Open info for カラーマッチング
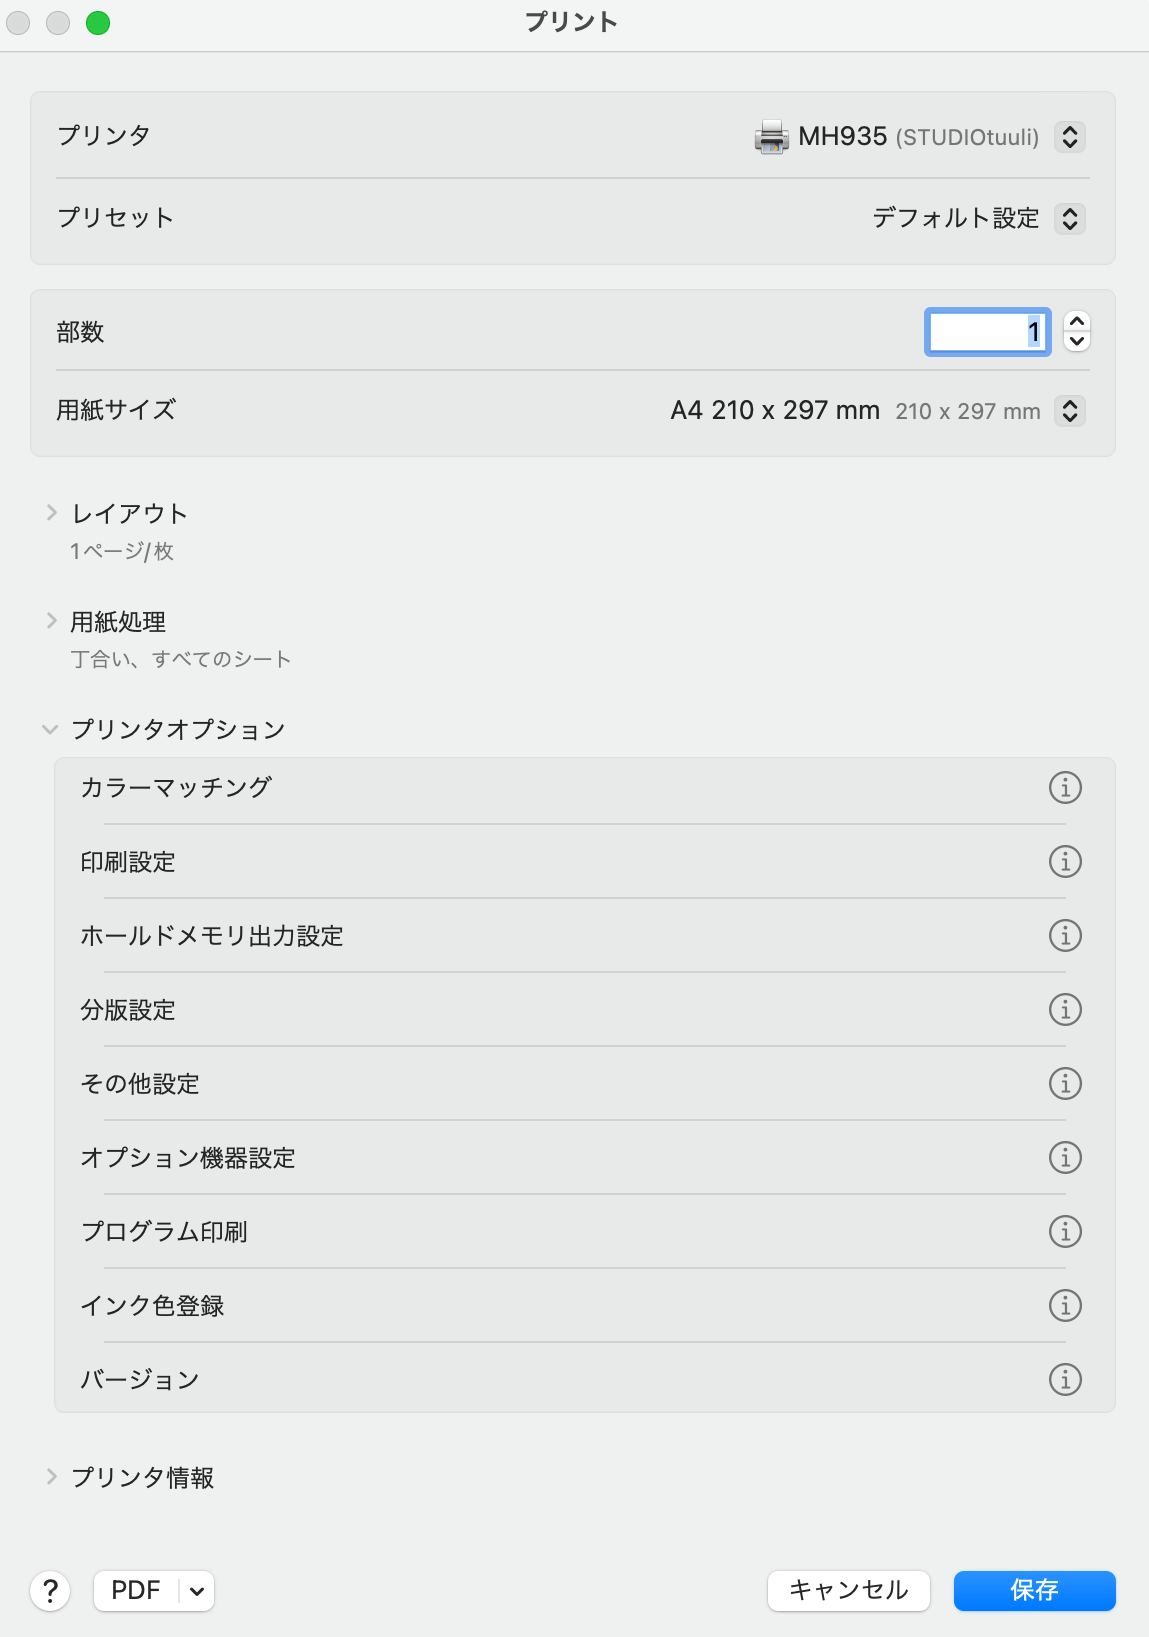This screenshot has width=1149, height=1637. pos(1065,788)
